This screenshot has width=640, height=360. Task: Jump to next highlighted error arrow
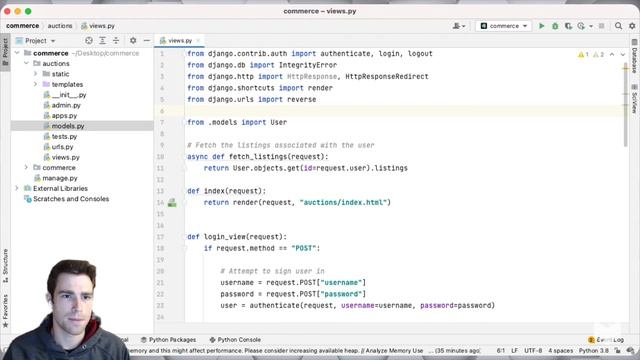click(x=623, y=54)
